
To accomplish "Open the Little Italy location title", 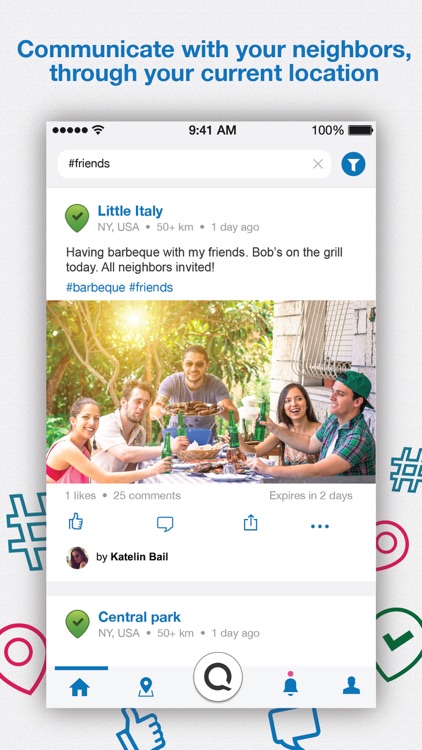I will 130,211.
